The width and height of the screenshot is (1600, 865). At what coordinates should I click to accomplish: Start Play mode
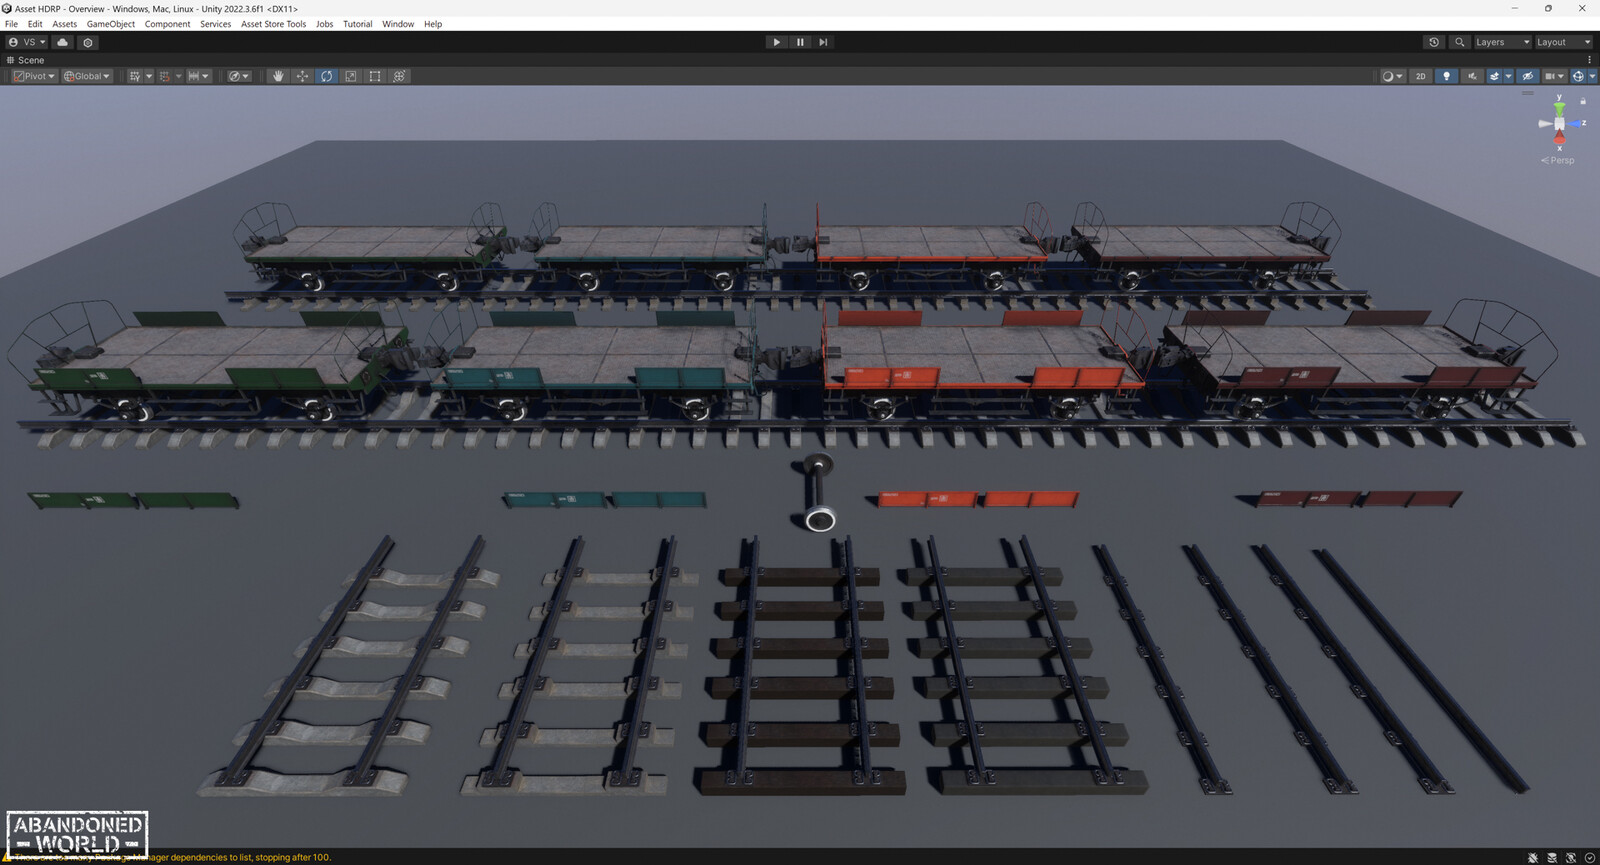click(x=776, y=42)
